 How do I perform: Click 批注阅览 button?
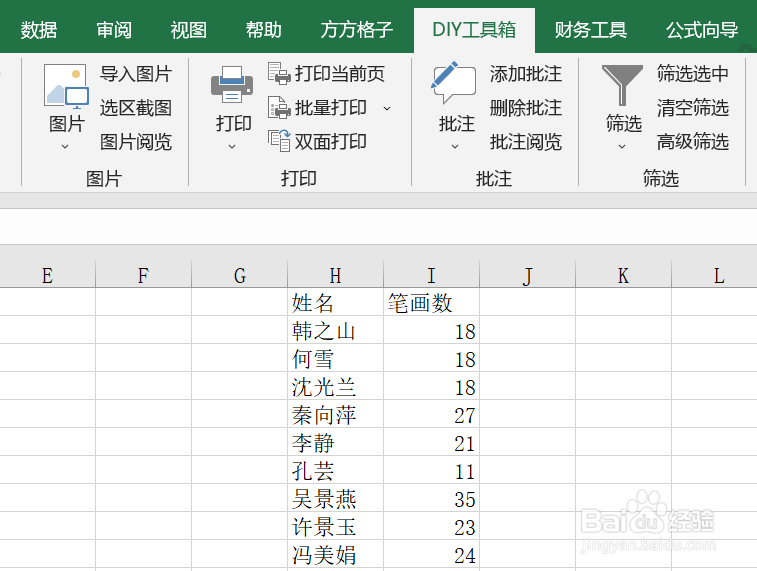[526, 142]
